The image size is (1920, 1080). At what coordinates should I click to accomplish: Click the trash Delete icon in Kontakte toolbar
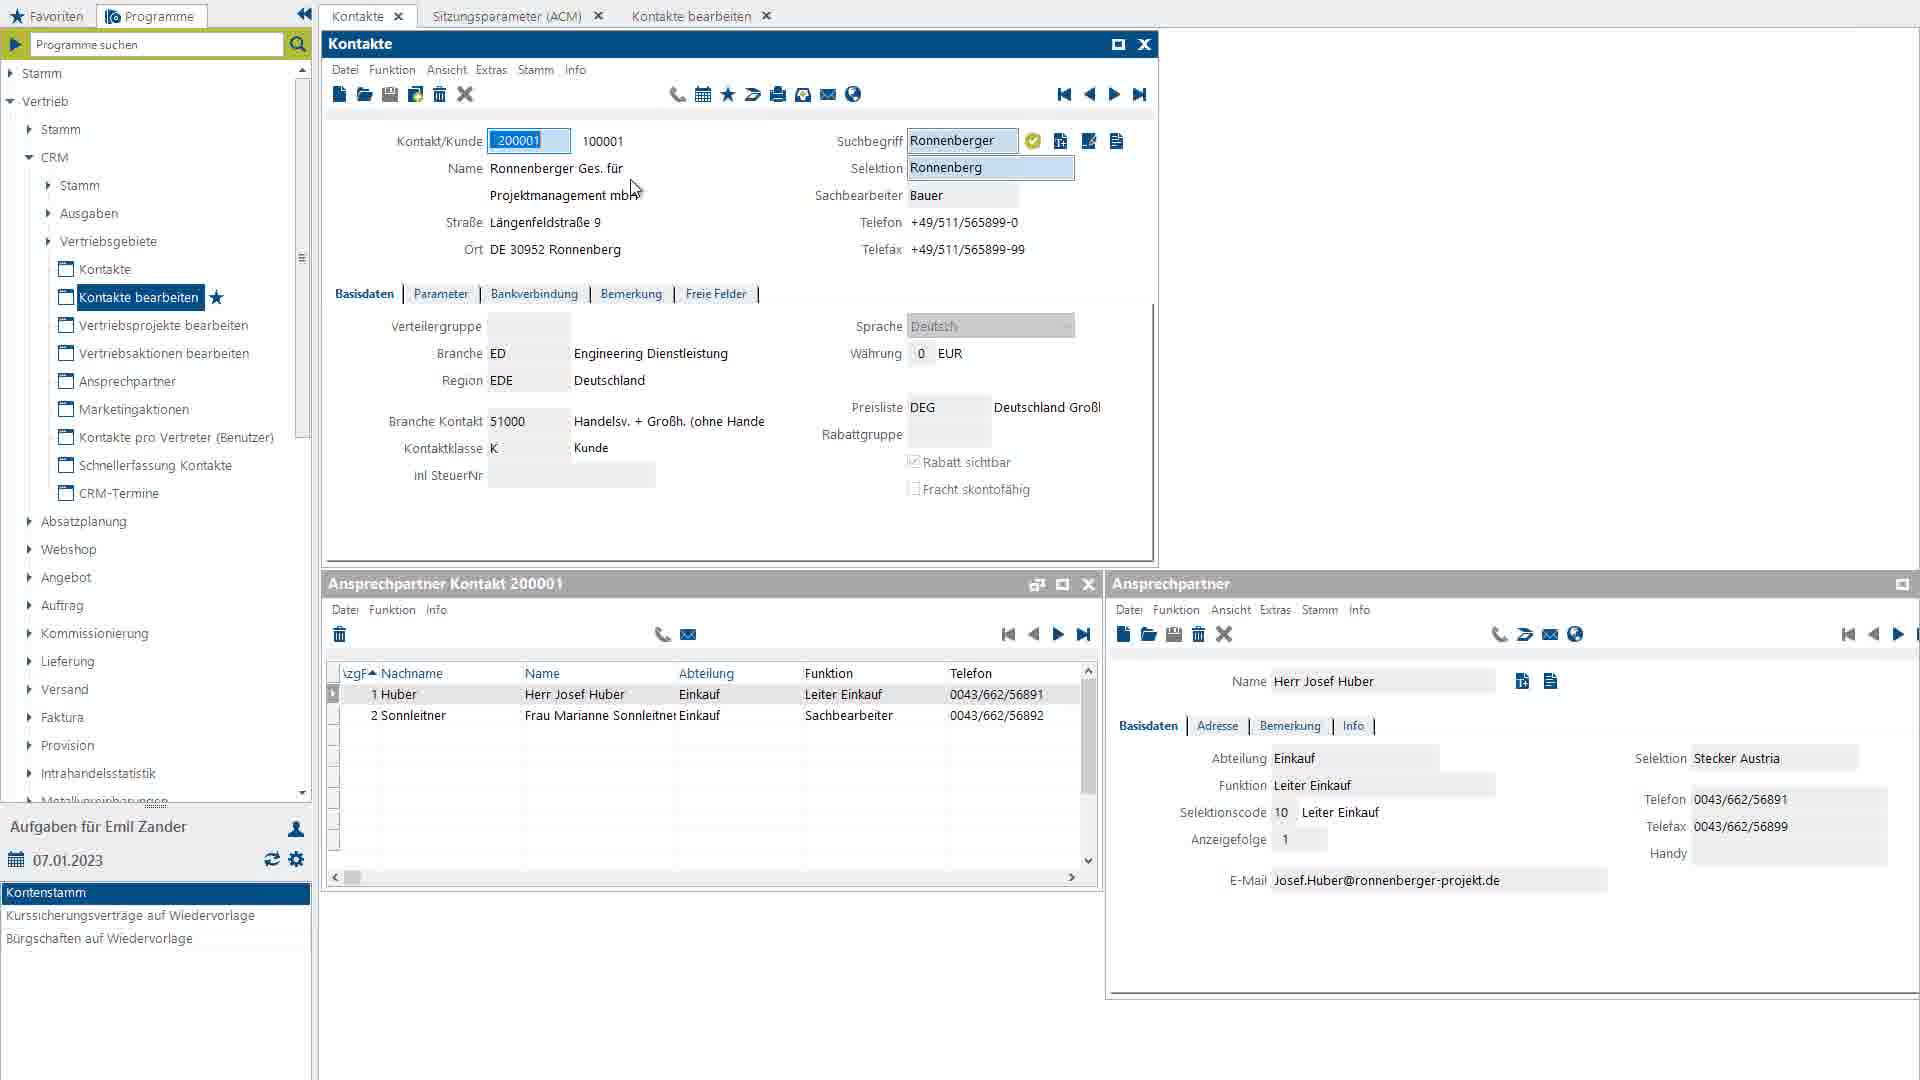point(439,94)
